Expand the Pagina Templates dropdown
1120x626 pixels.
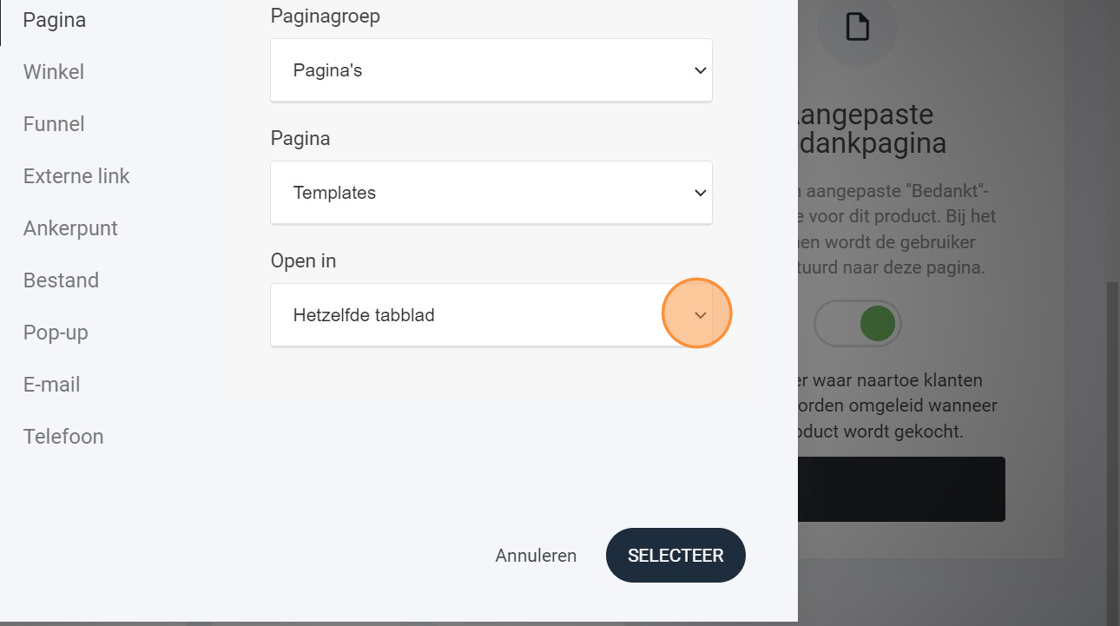coord(491,193)
